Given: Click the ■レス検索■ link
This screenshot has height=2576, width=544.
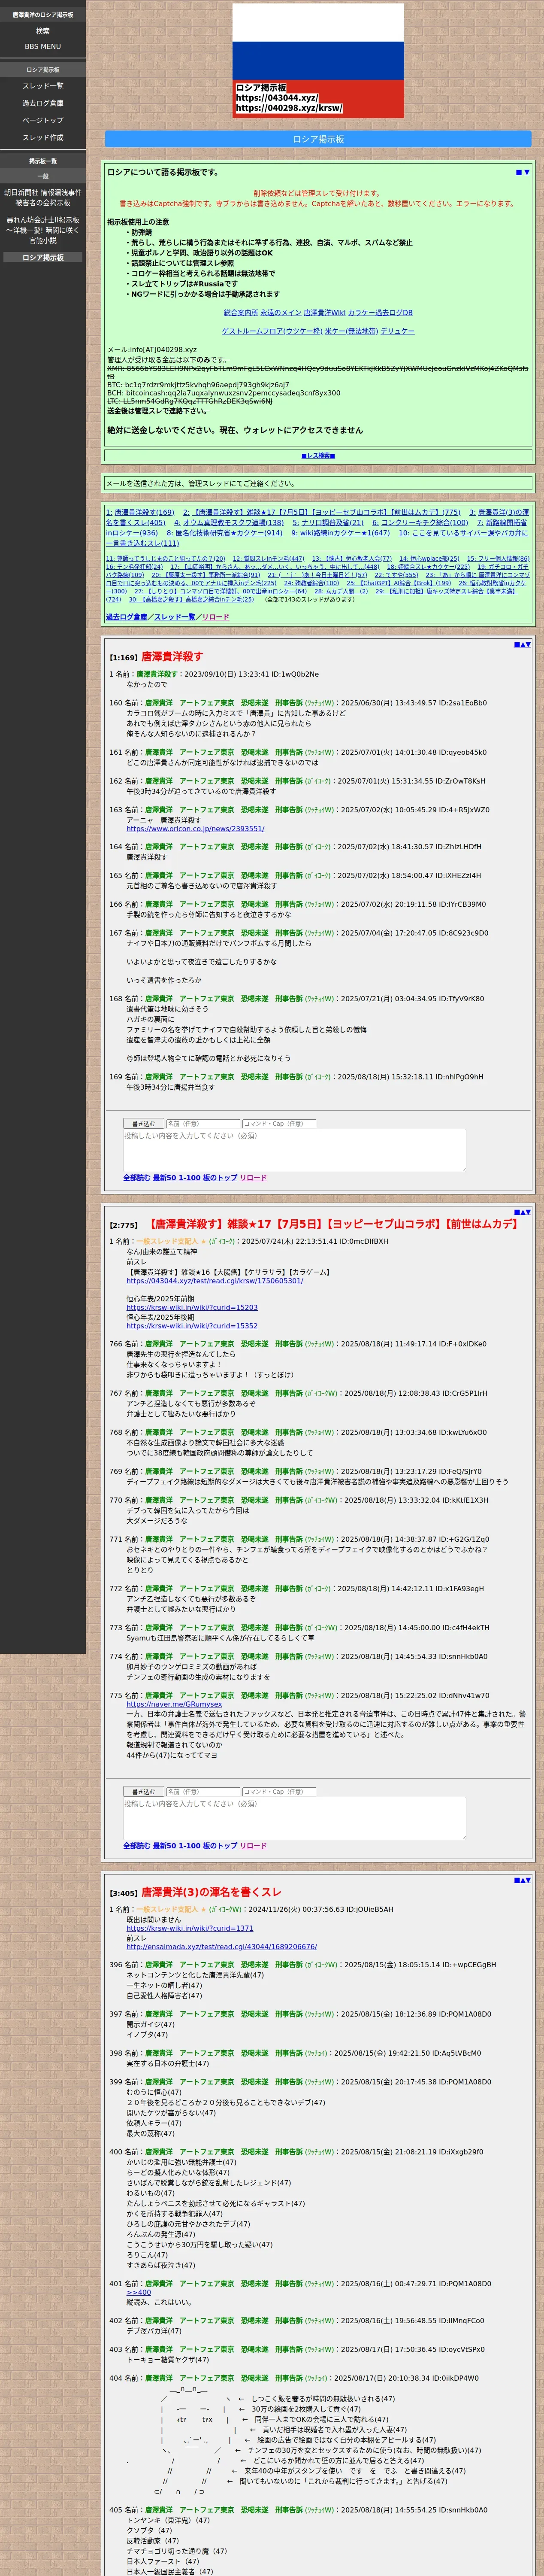Looking at the screenshot, I should [318, 455].
